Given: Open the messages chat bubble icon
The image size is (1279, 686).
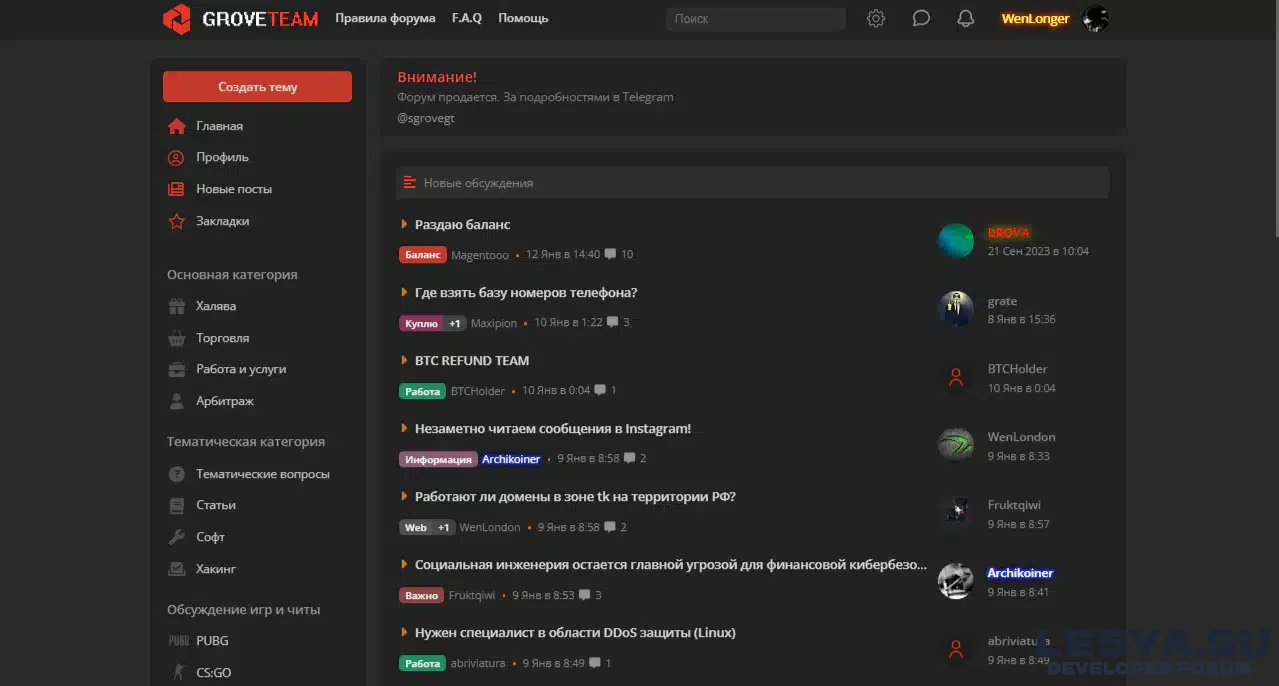Looking at the screenshot, I should pyautogui.click(x=921, y=19).
